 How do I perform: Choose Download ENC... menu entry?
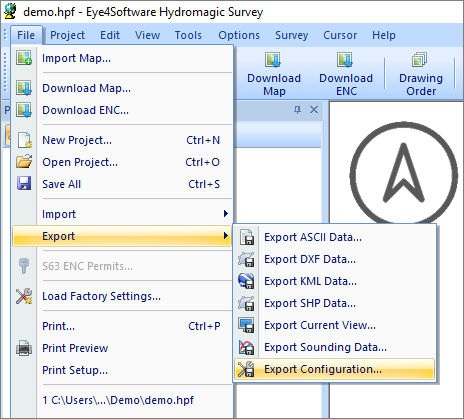coord(122,110)
